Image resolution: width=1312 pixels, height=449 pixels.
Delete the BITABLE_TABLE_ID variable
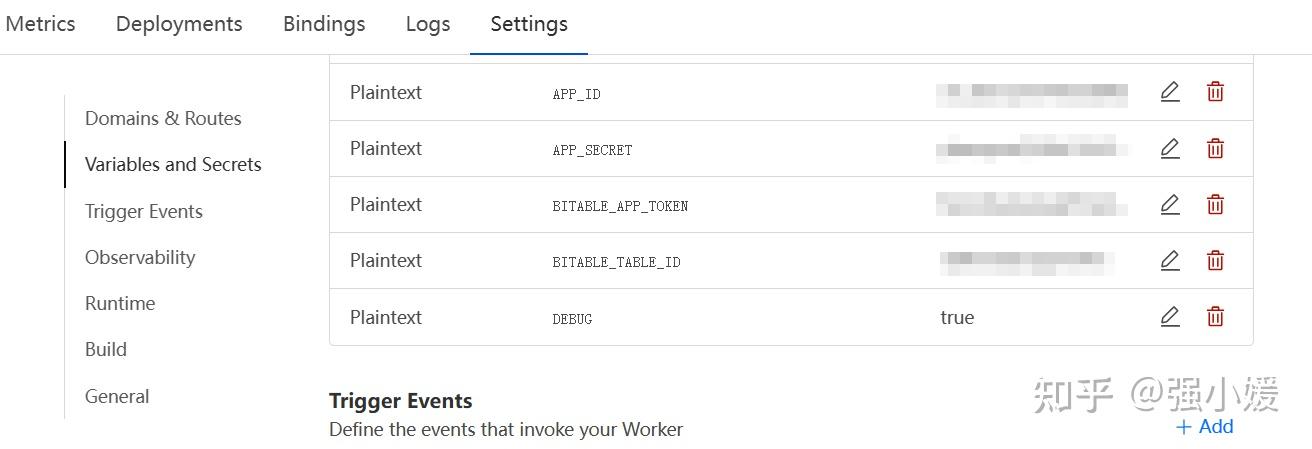1215,261
